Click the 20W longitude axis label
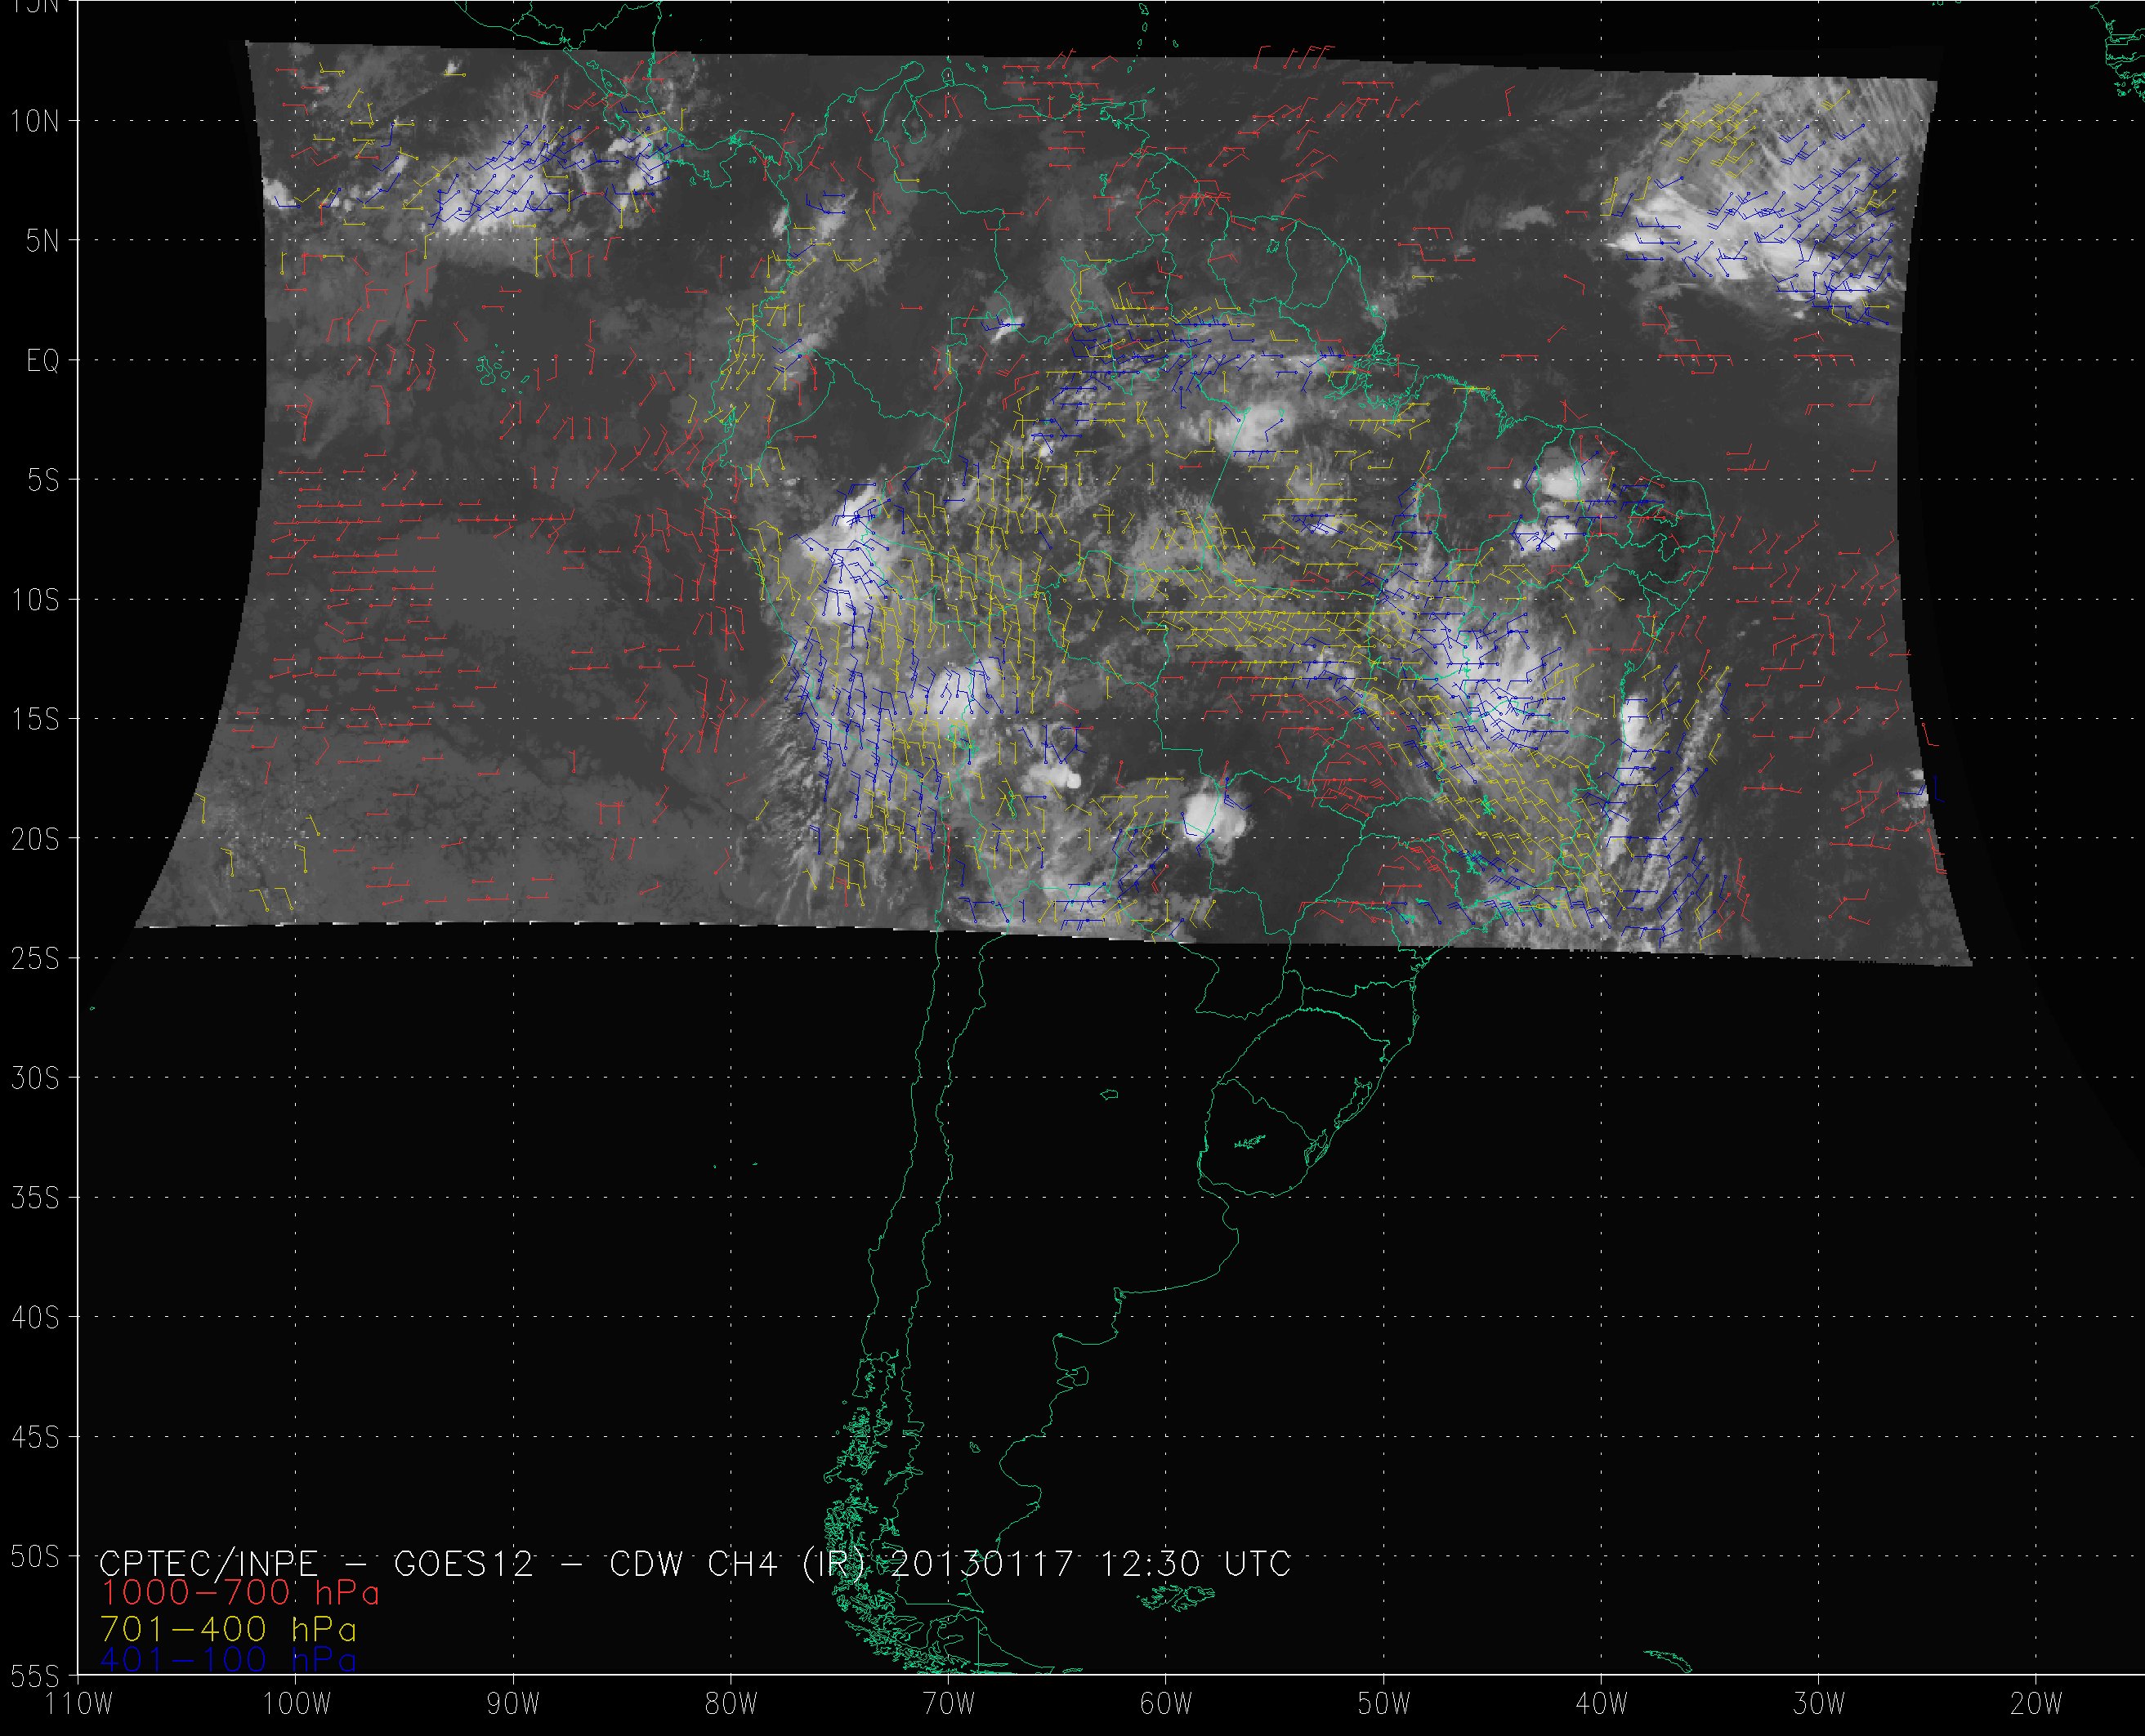This screenshot has height=1736, width=2145. click(x=2036, y=1704)
